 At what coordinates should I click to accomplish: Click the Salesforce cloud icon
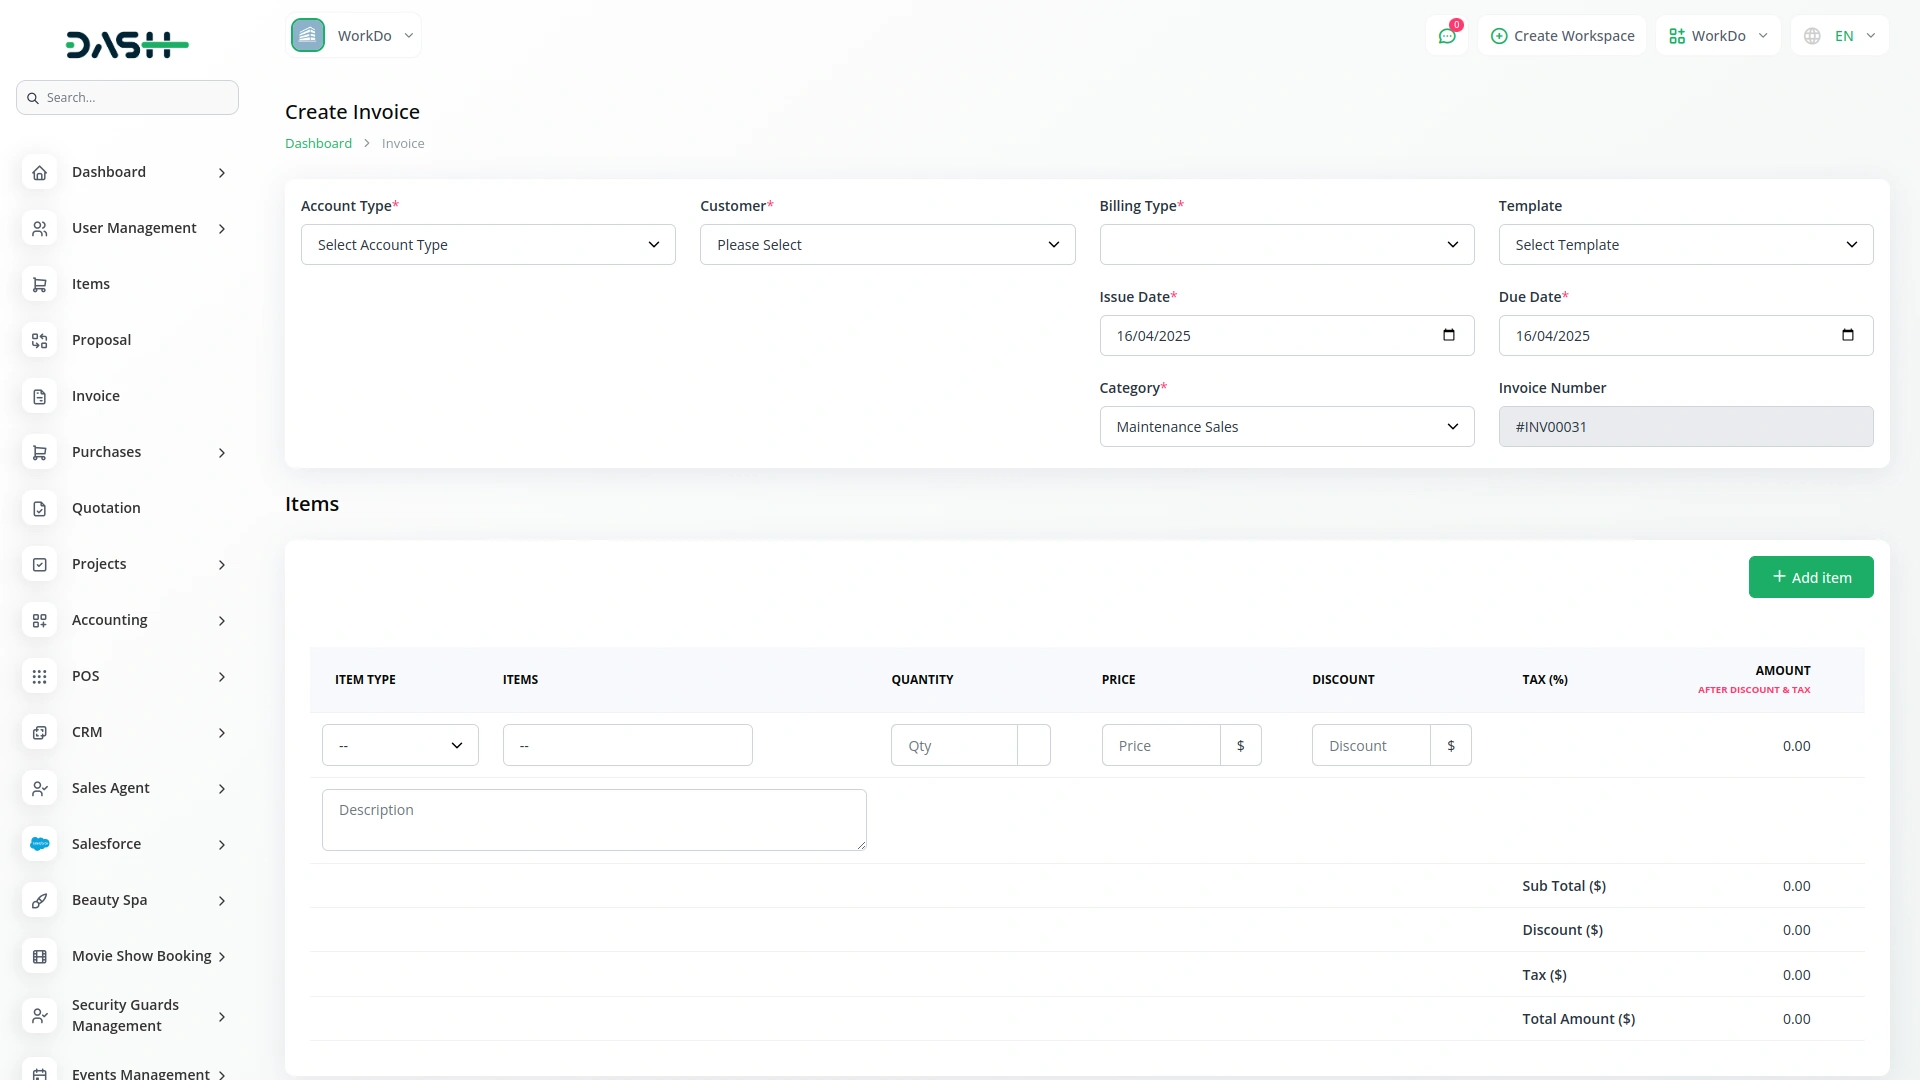coord(39,845)
